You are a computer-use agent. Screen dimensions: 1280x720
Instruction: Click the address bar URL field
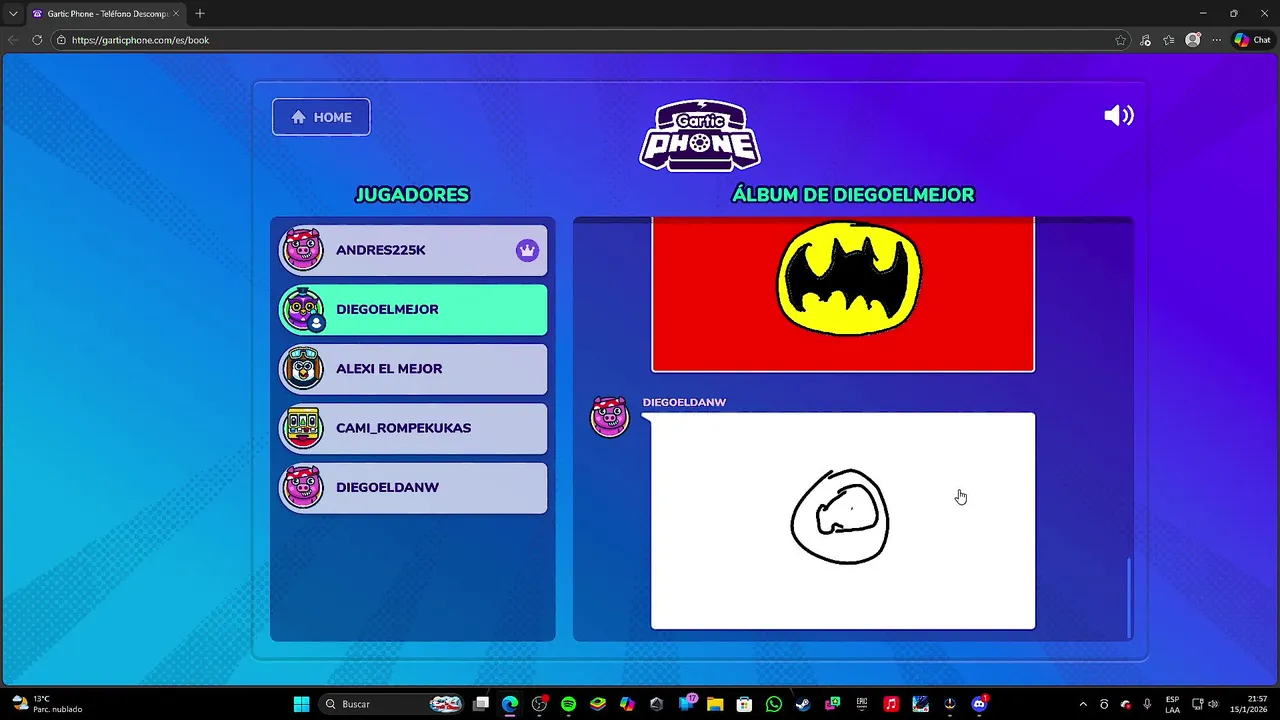pos(590,40)
